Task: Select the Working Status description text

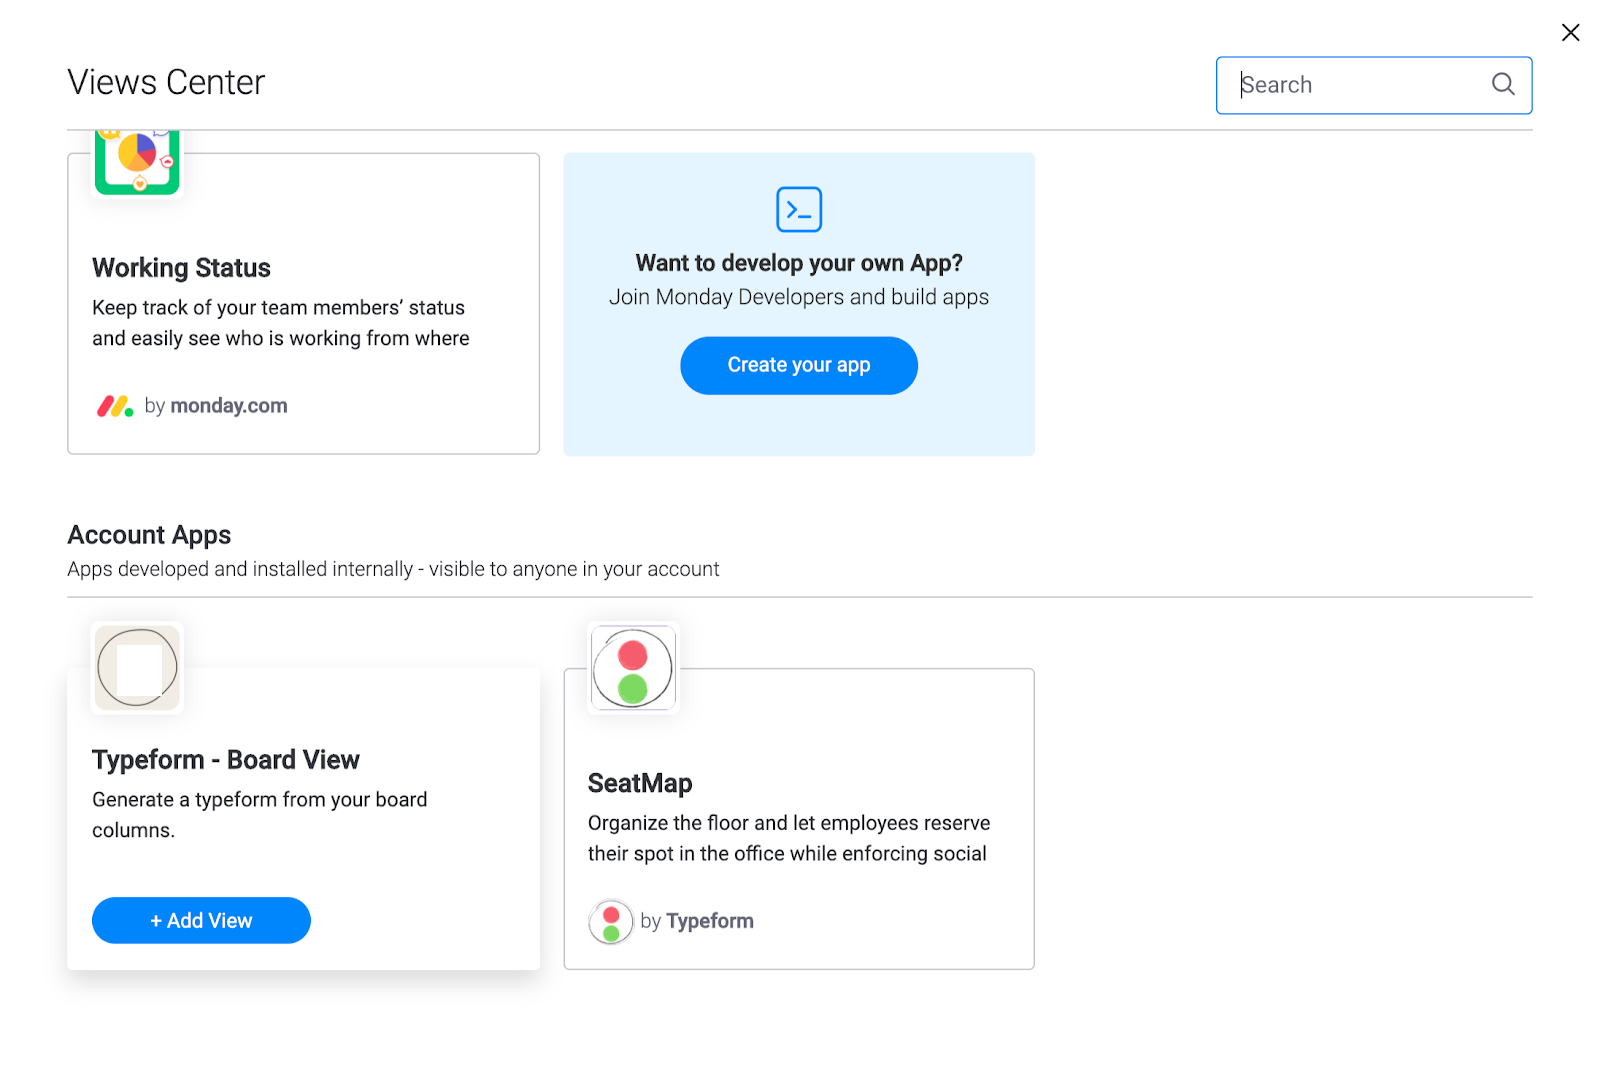Action: tap(281, 323)
